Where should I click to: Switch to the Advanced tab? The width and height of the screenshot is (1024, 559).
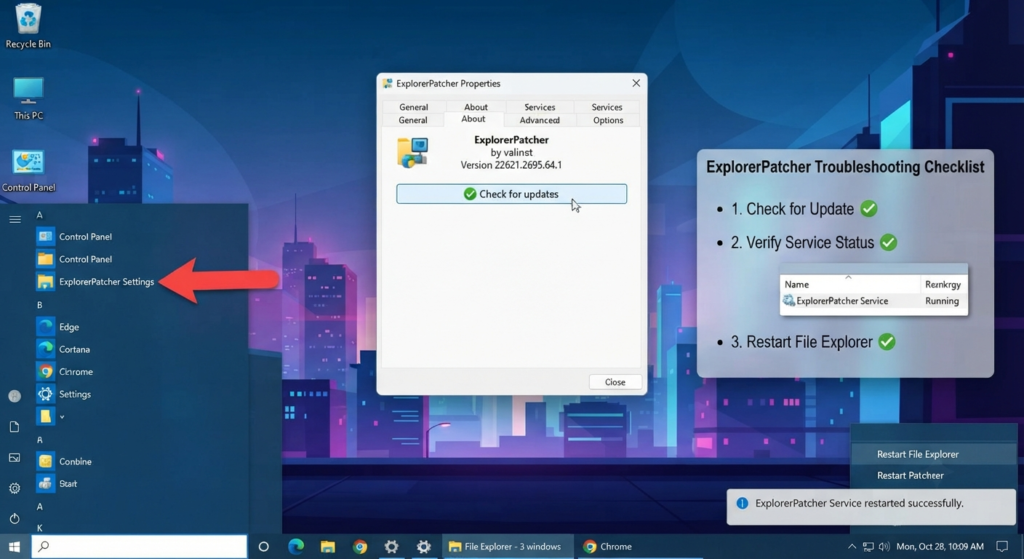(539, 120)
